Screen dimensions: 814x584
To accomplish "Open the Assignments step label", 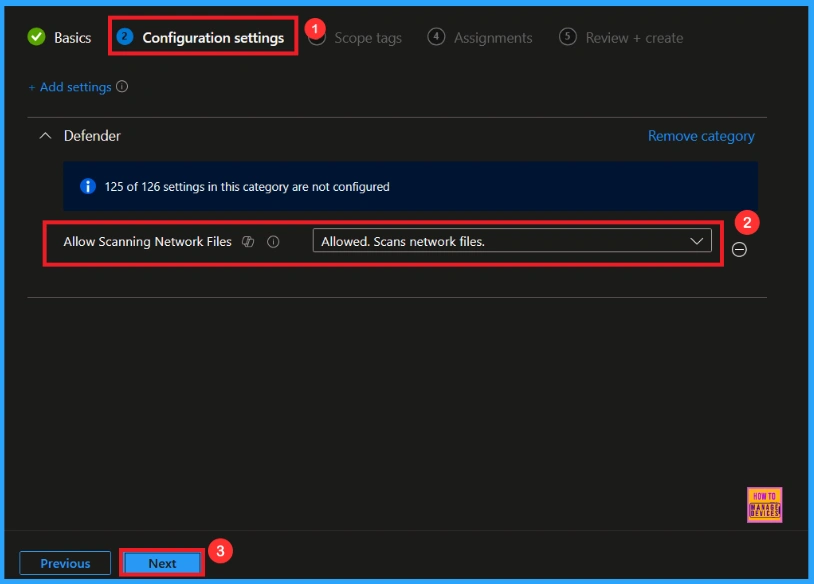I will pyautogui.click(x=493, y=38).
